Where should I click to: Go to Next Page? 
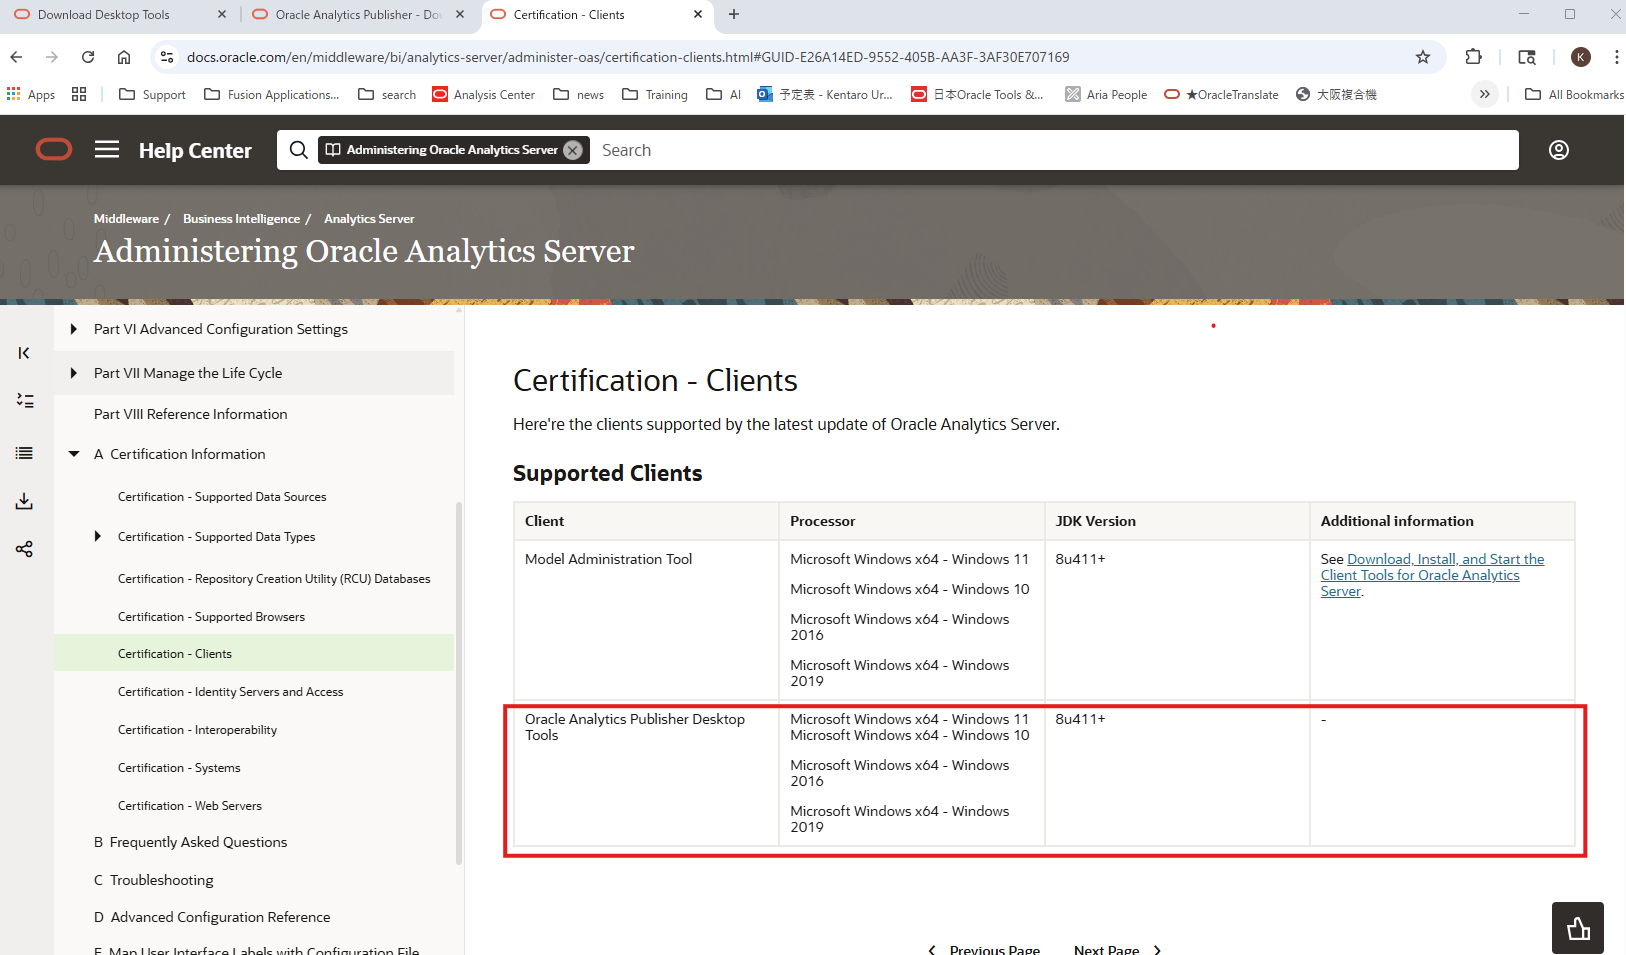coord(1117,949)
